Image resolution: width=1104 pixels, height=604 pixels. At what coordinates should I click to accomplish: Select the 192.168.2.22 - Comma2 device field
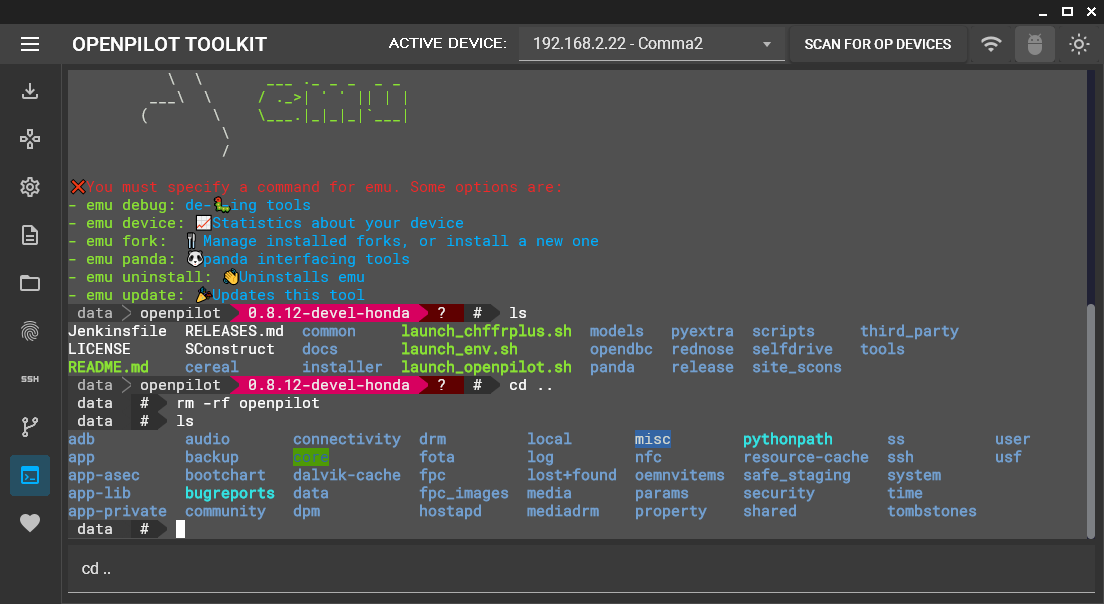[x=651, y=44]
